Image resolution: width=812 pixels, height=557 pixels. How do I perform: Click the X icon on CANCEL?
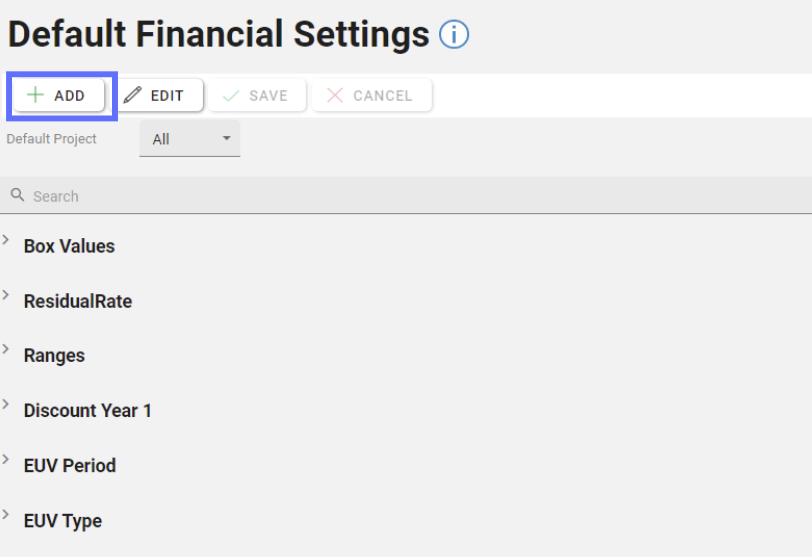(335, 96)
